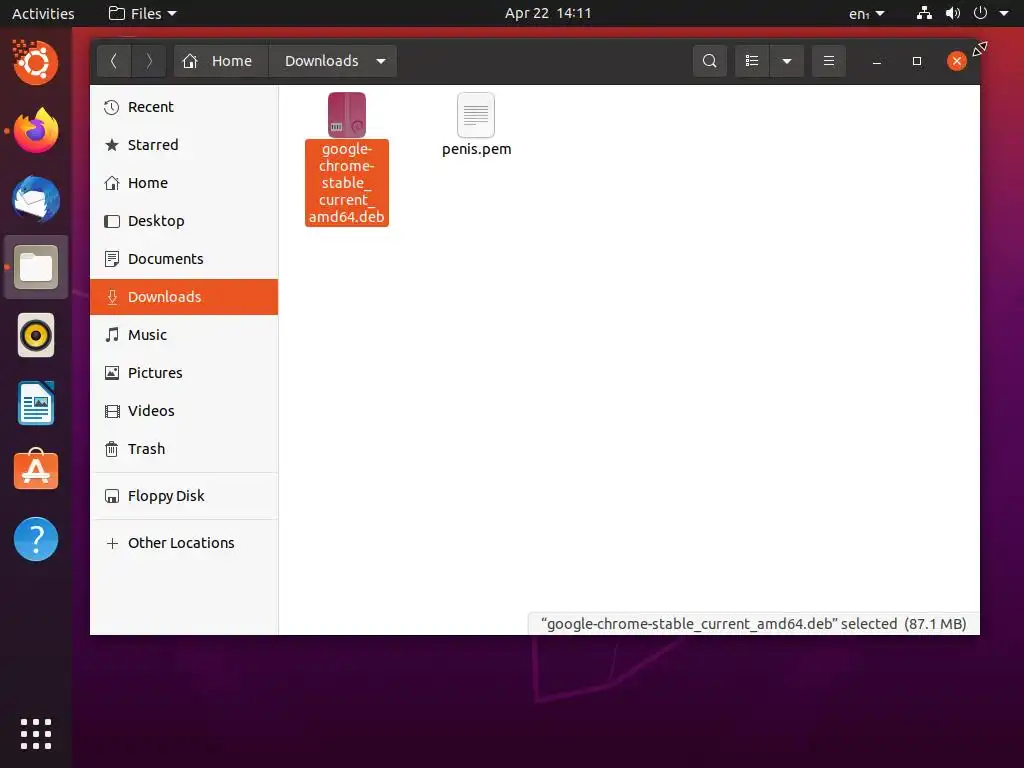This screenshot has height=768, width=1024.
Task: Launch Firefox from the dock
Action: click(x=36, y=131)
